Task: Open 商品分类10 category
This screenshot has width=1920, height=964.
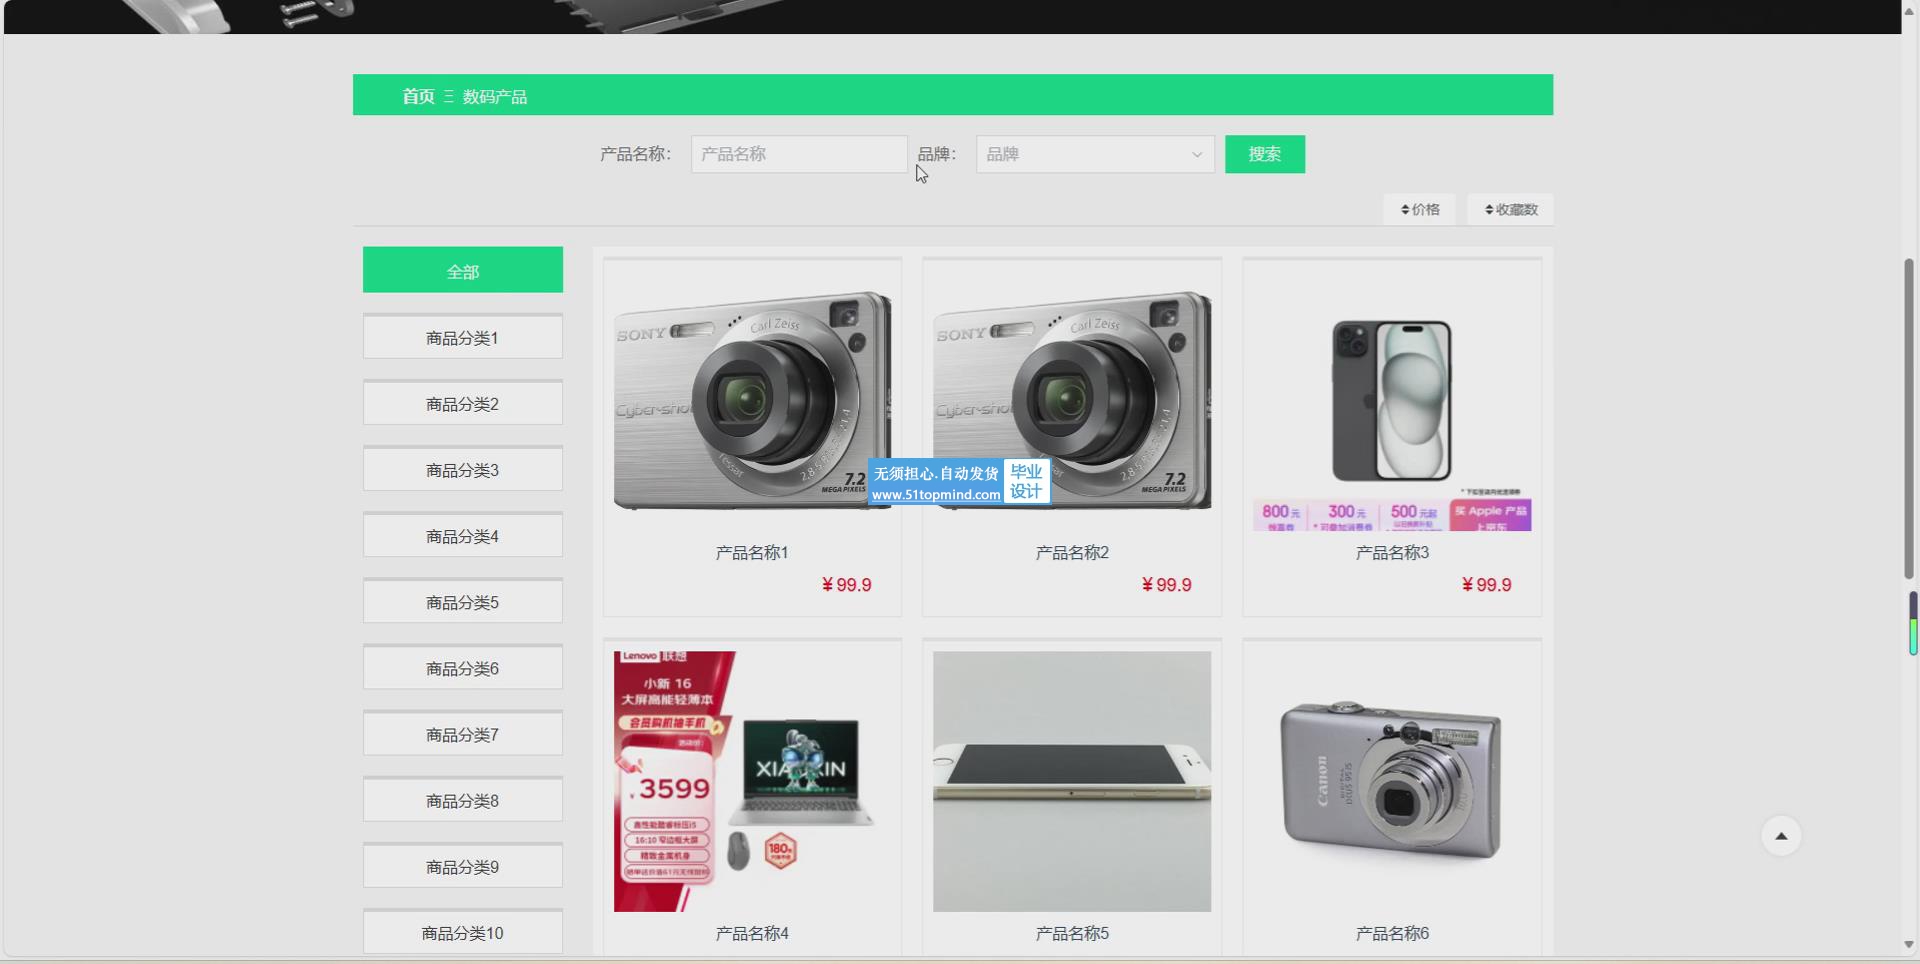Action: click(x=462, y=932)
